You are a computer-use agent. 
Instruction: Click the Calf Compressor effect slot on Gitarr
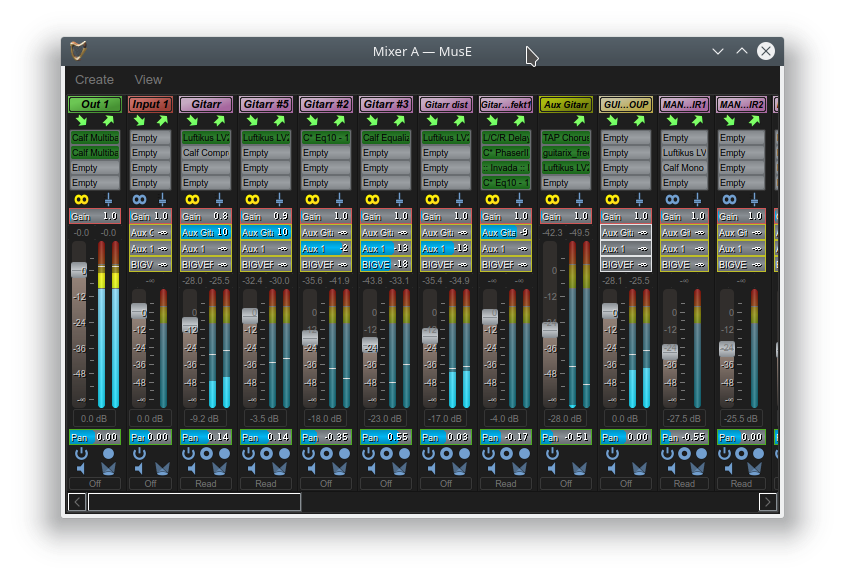[x=206, y=153]
